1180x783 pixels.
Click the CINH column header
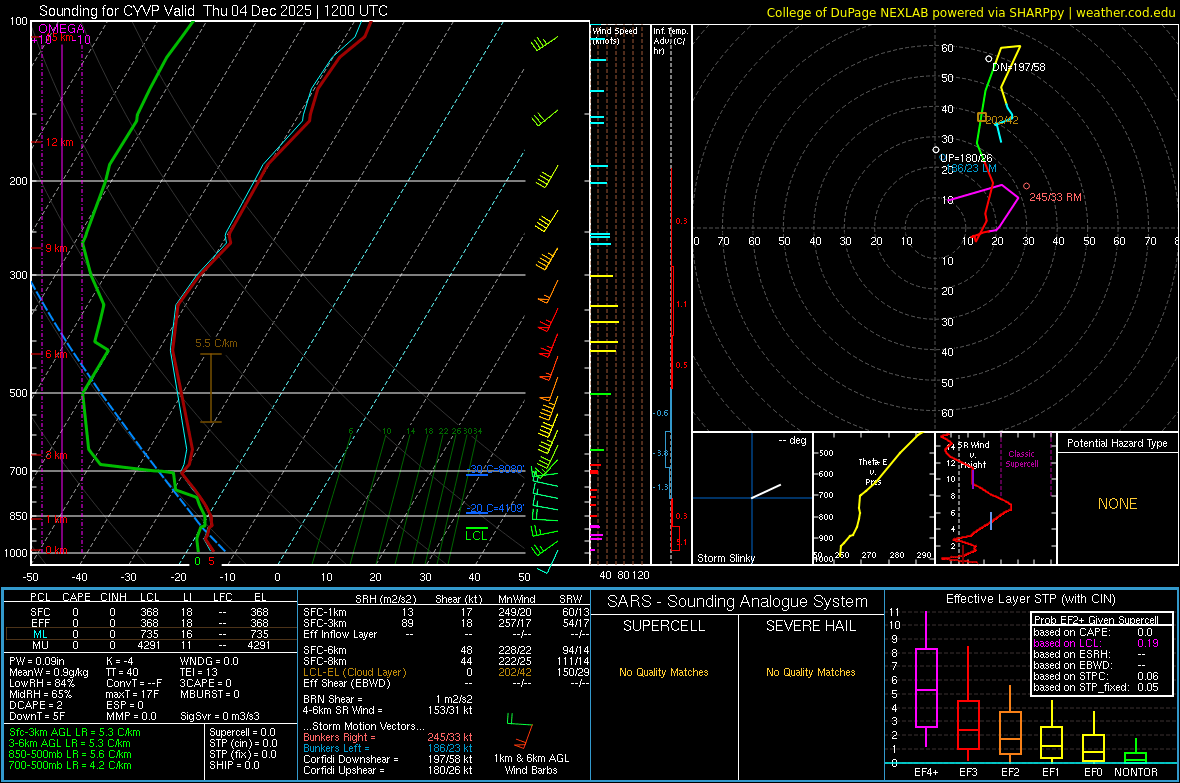[114, 597]
